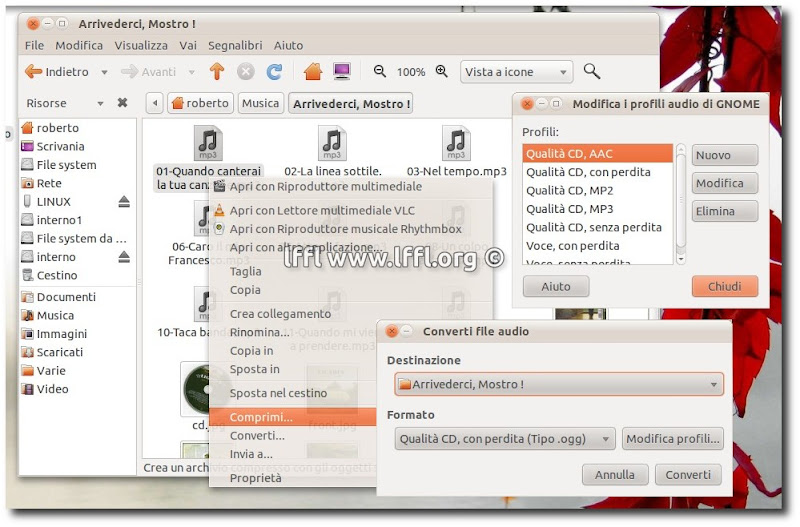Zoom in with the plus magnifier
This screenshot has width=800, height=527.
[442, 71]
